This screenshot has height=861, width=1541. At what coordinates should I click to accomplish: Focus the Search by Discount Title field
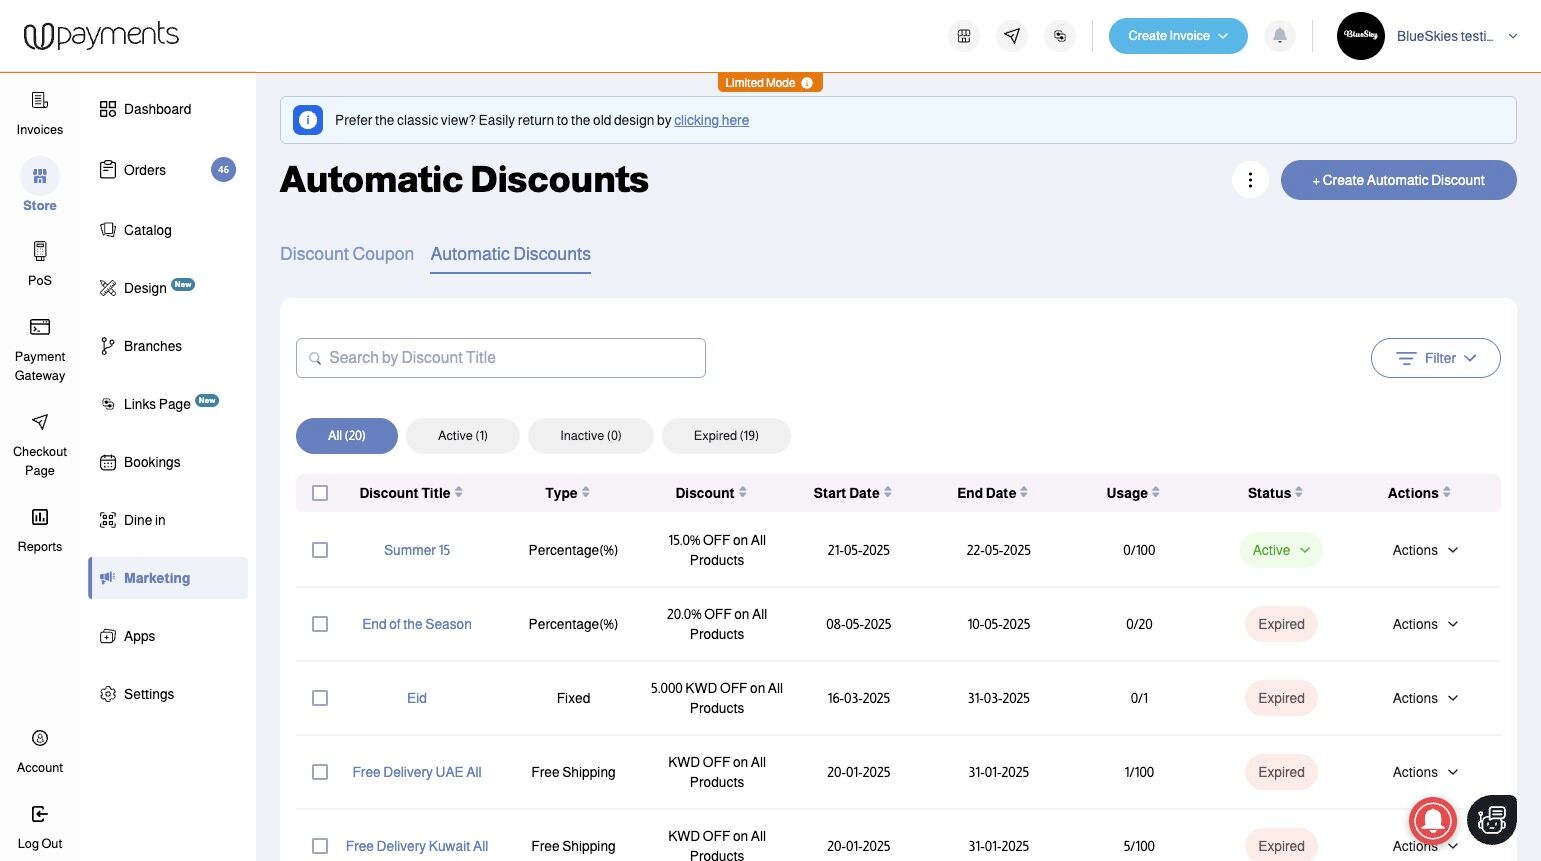[x=501, y=358]
